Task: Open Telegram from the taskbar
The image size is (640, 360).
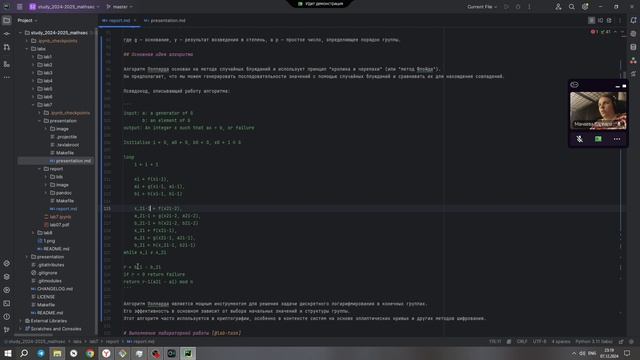Action: pyautogui.click(x=41, y=353)
